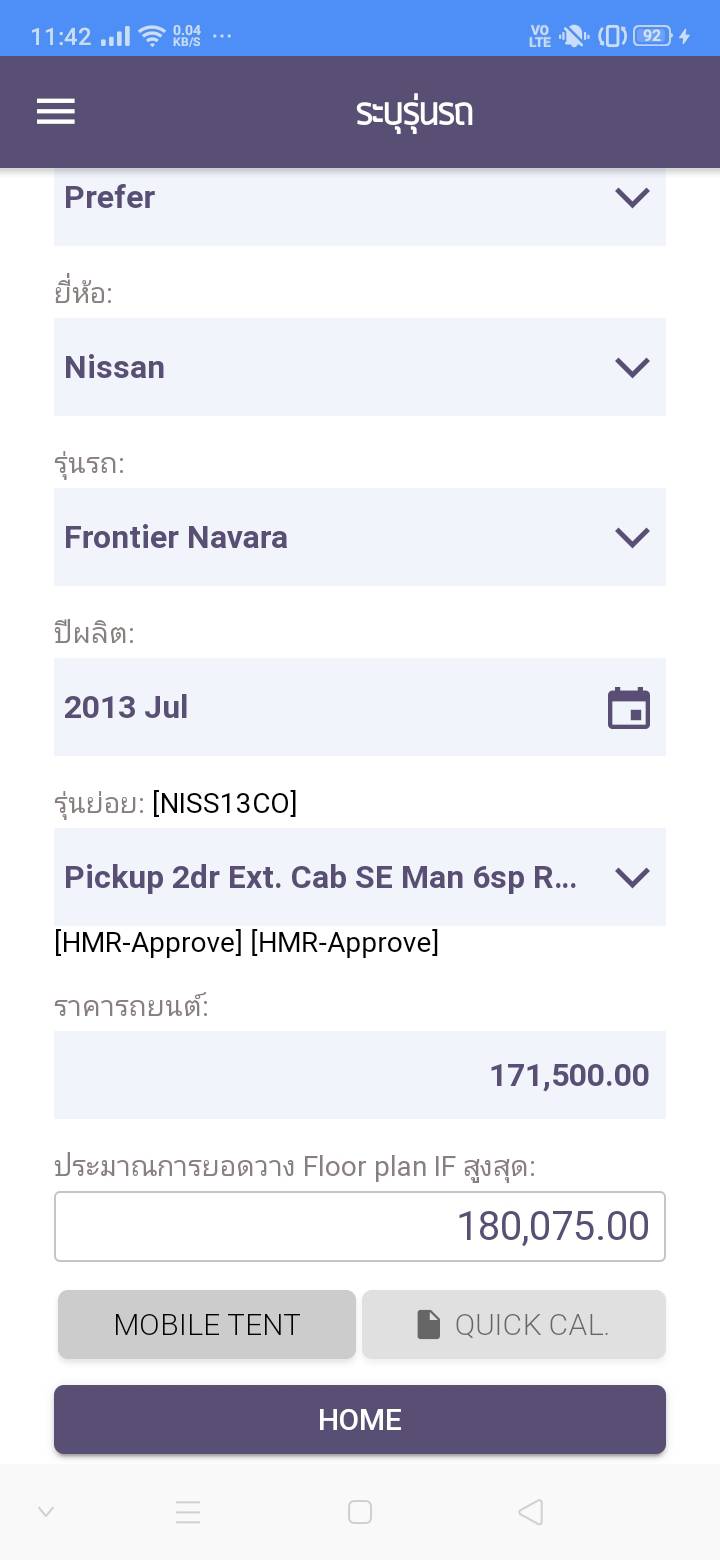The height and width of the screenshot is (1560, 720).
Task: Click the Floor plan IF amount field
Action: pyautogui.click(x=360, y=1226)
